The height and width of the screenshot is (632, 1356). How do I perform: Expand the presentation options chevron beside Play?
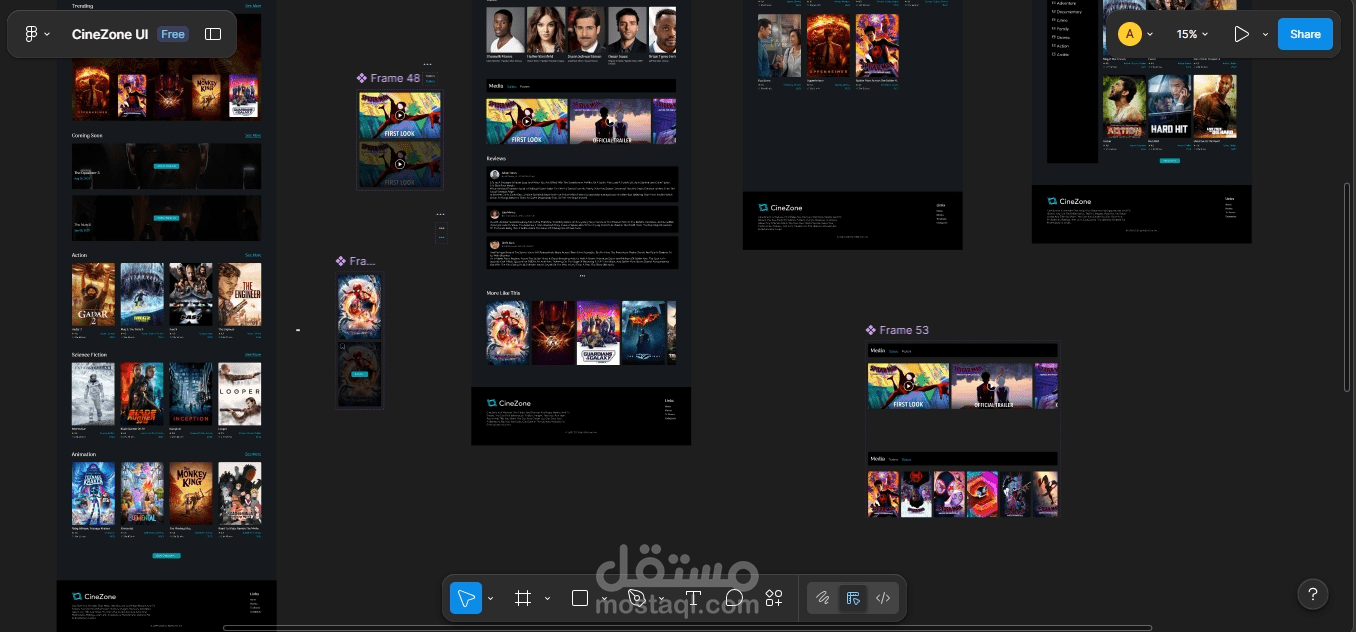tap(1265, 35)
